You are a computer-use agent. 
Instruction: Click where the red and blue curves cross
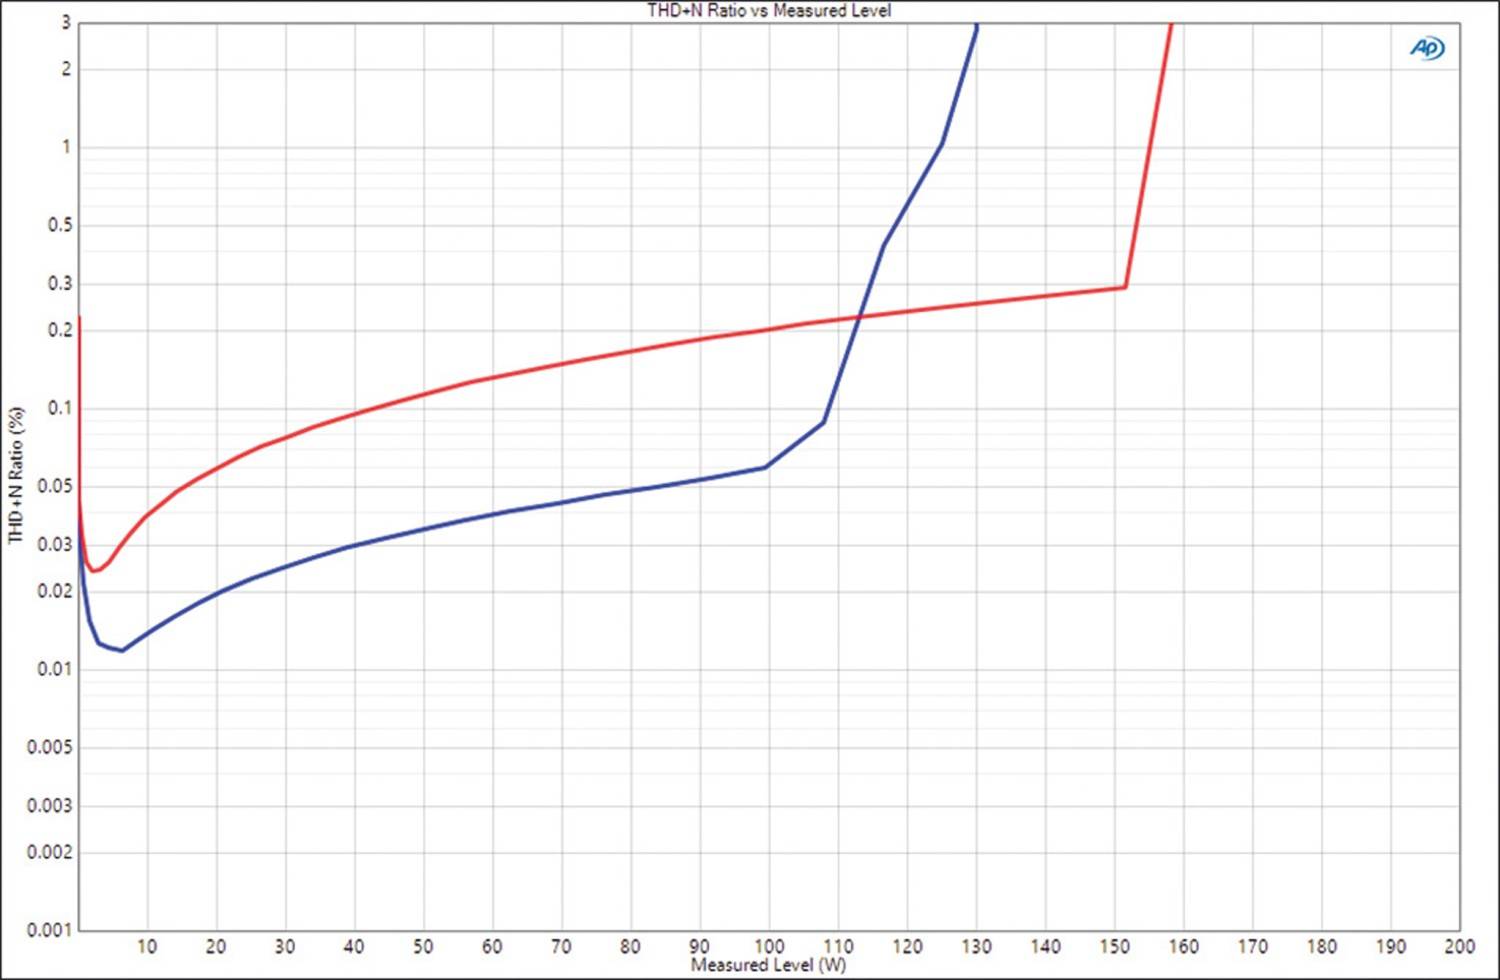click(860, 317)
